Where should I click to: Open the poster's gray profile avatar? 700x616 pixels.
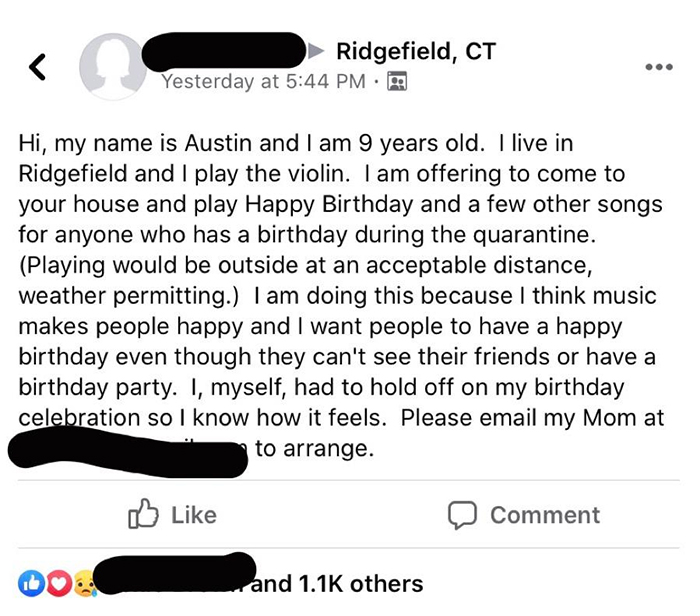pos(114,67)
